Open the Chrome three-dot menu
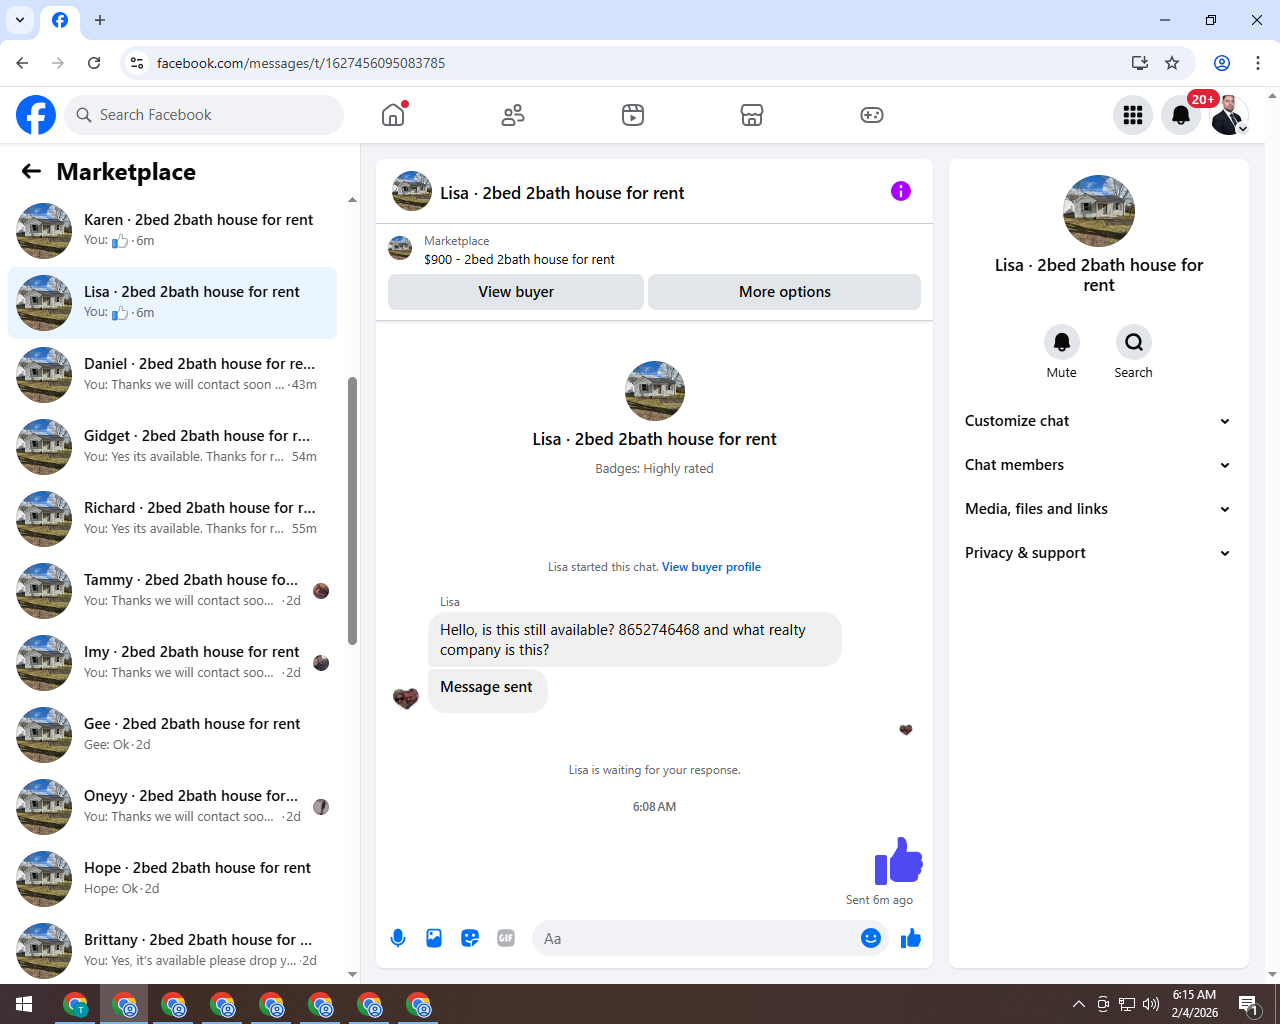This screenshot has width=1280, height=1024. point(1258,63)
